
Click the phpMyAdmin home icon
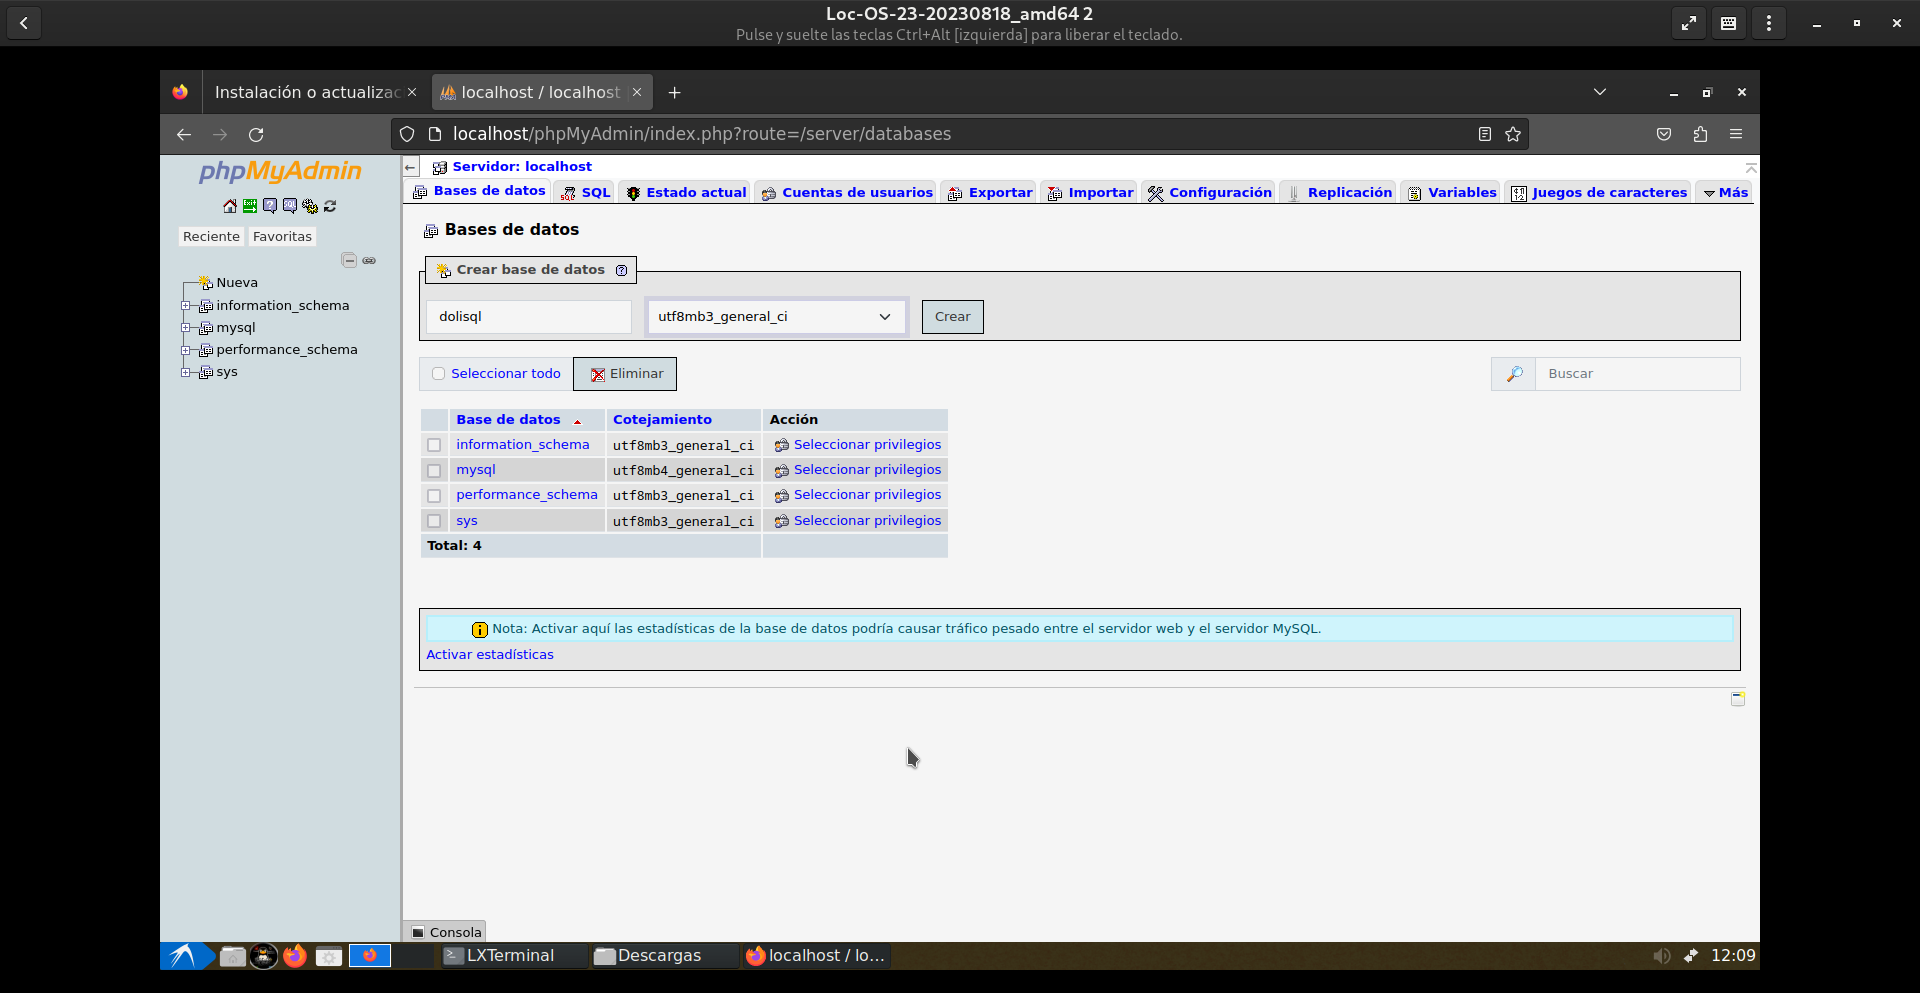[x=230, y=206]
